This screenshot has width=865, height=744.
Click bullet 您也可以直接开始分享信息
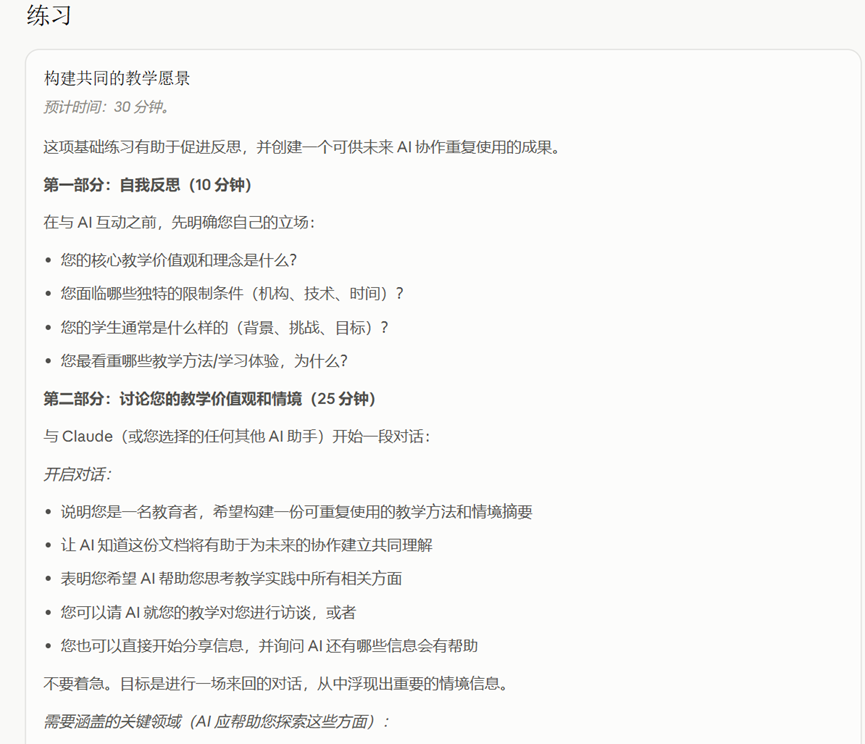point(269,645)
